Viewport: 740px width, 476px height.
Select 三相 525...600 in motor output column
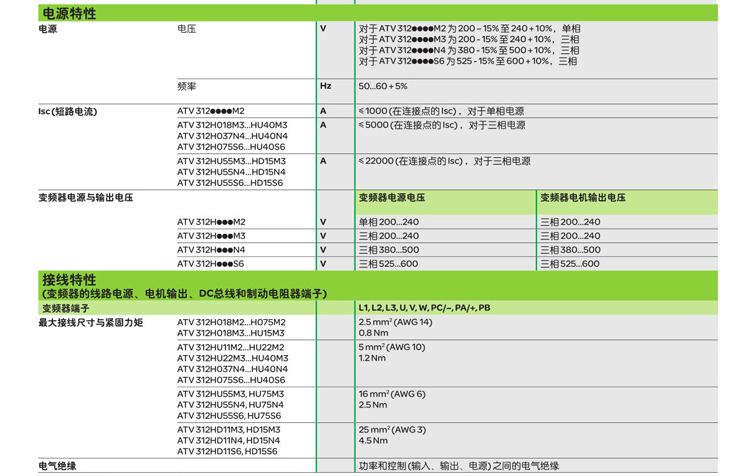[x=570, y=264]
